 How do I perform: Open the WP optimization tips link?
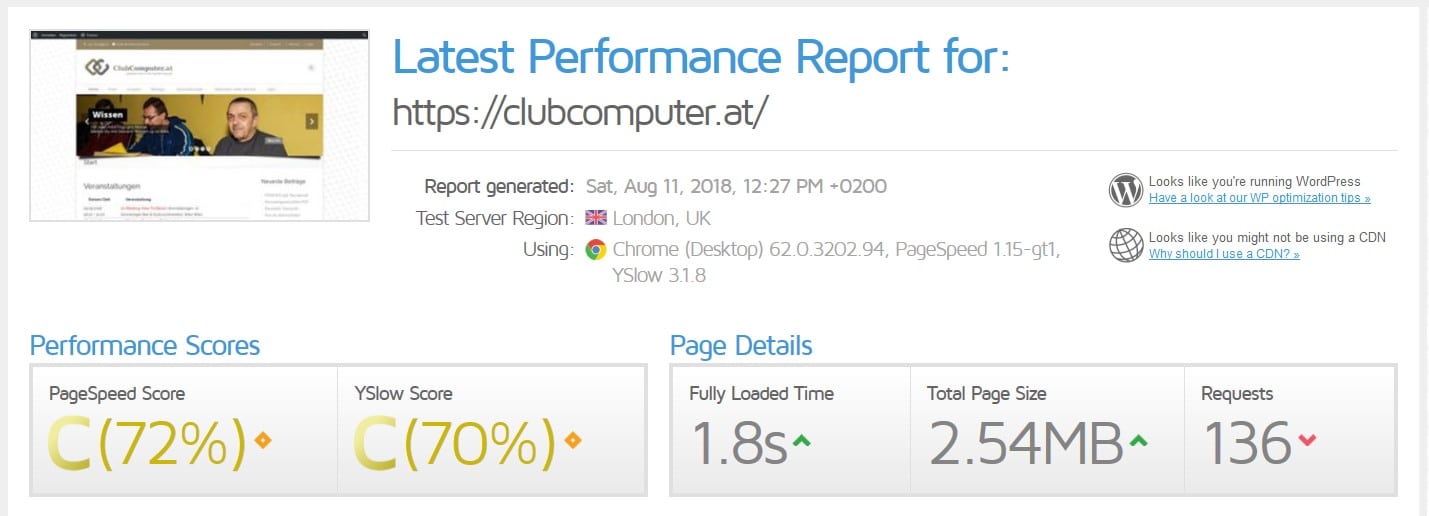(1260, 198)
